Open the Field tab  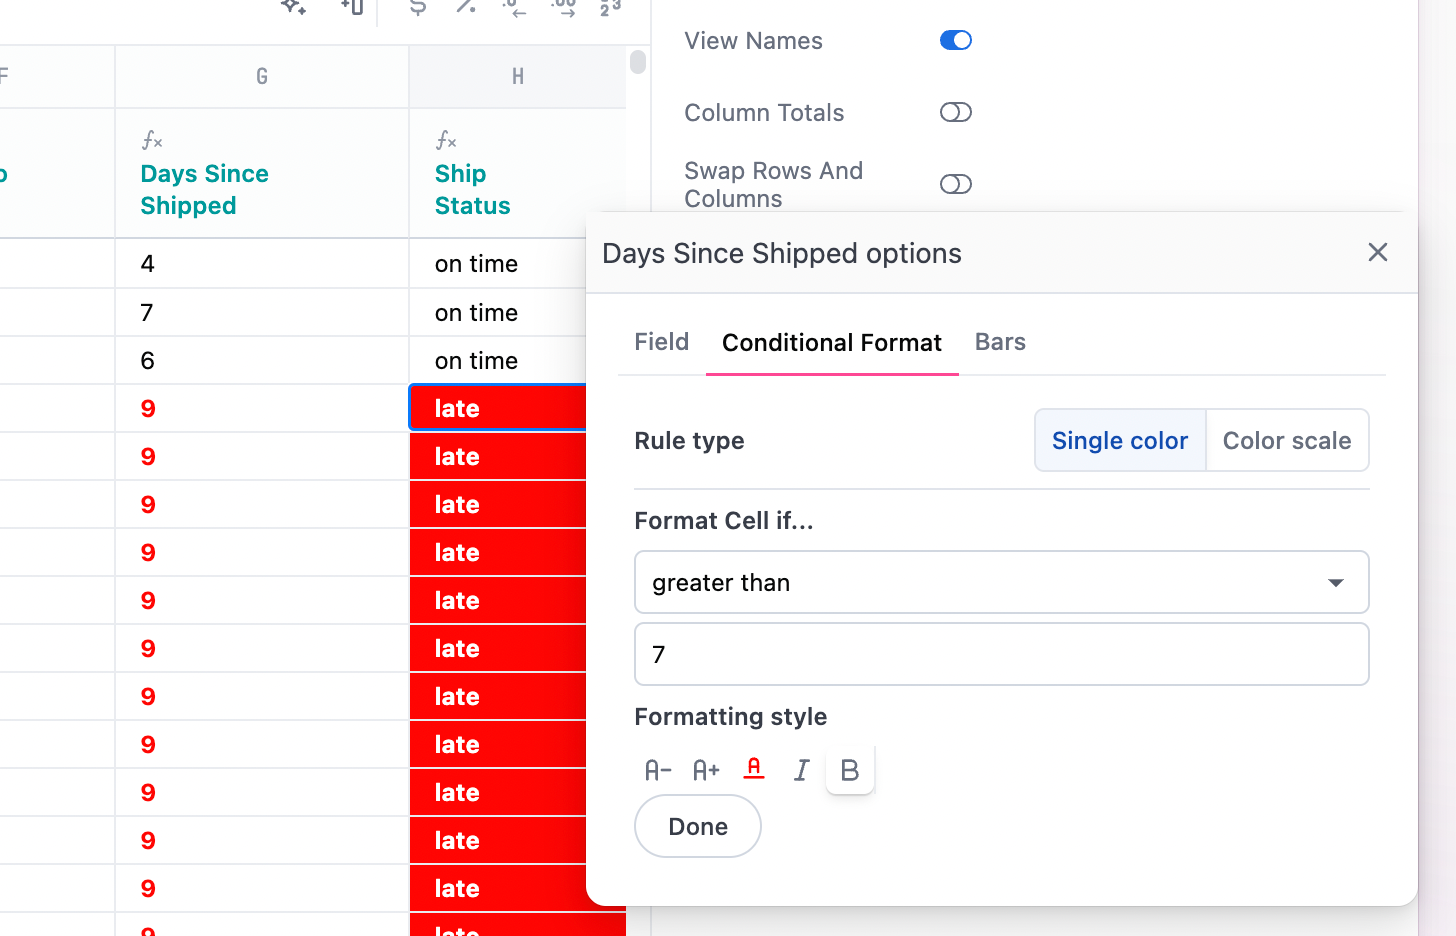[661, 342]
